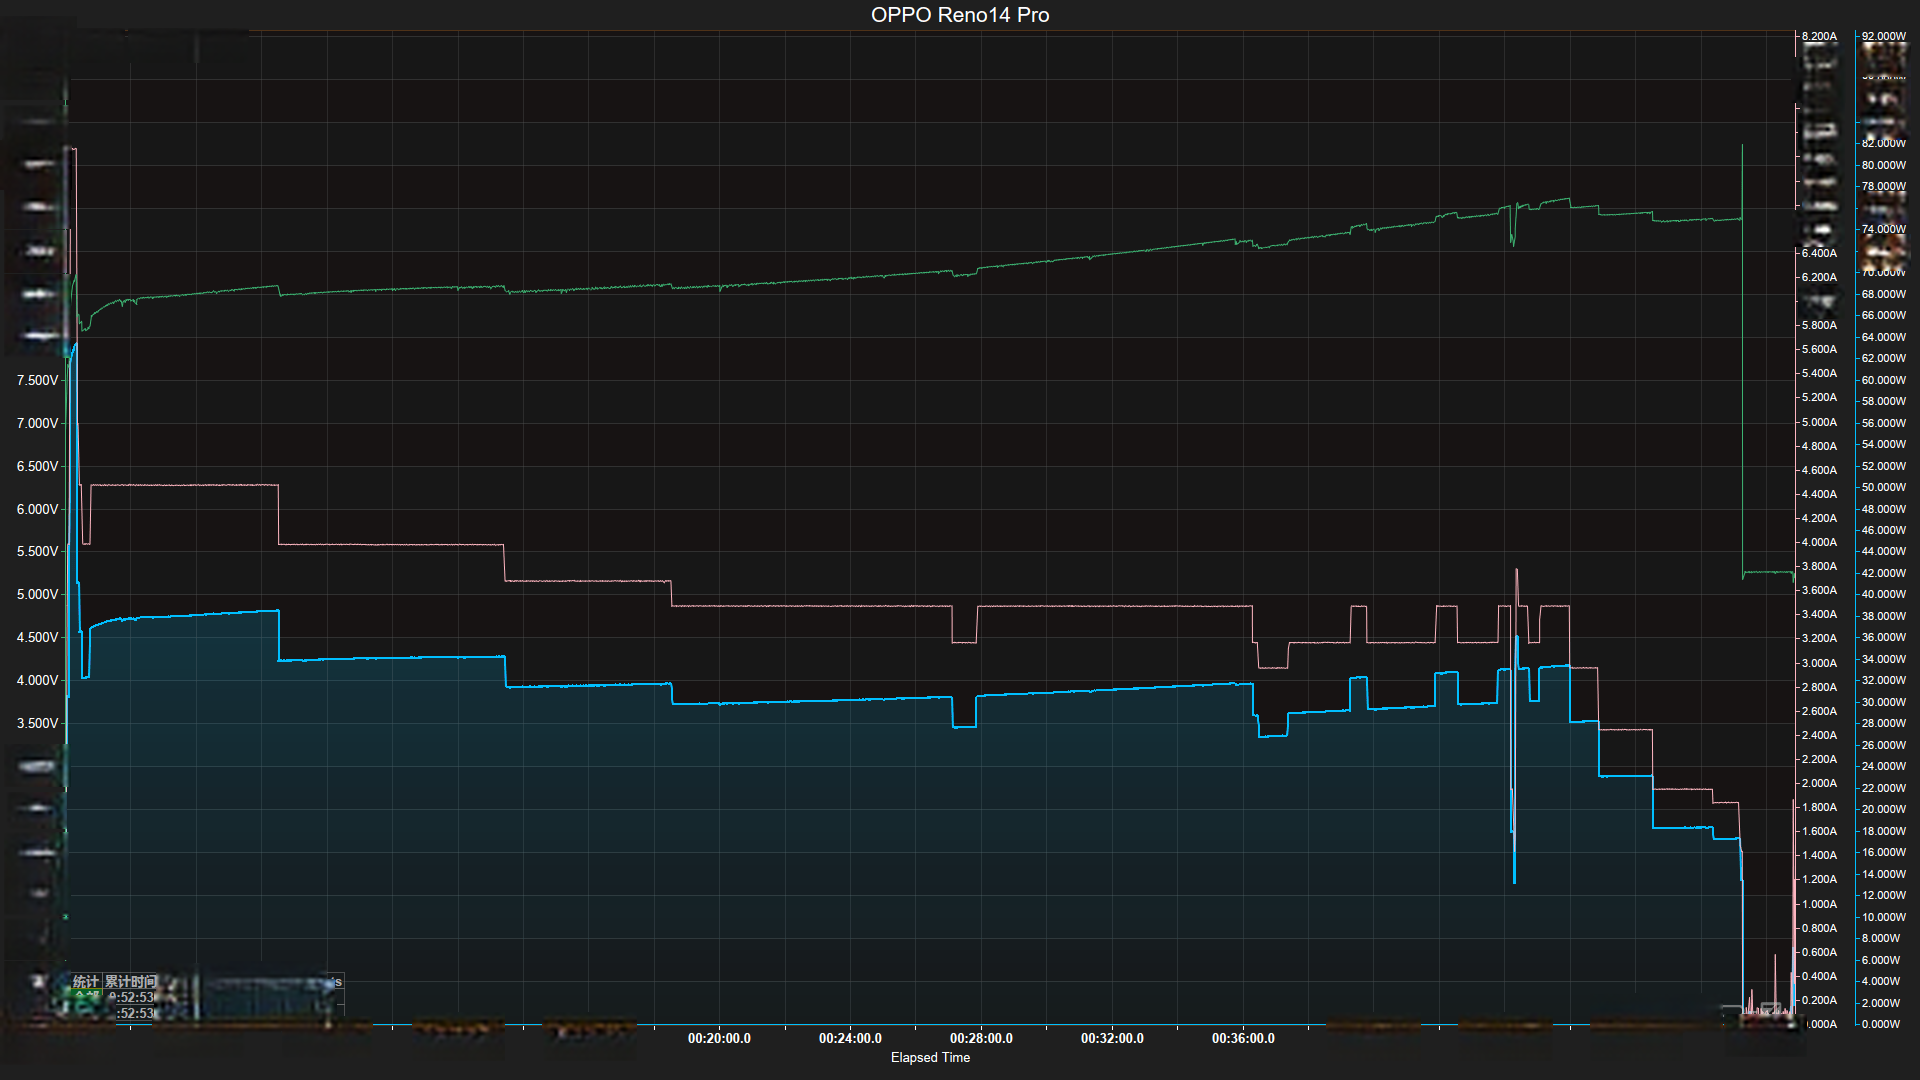
Task: Click the 5.500V voltage axis label
Action: [37, 552]
